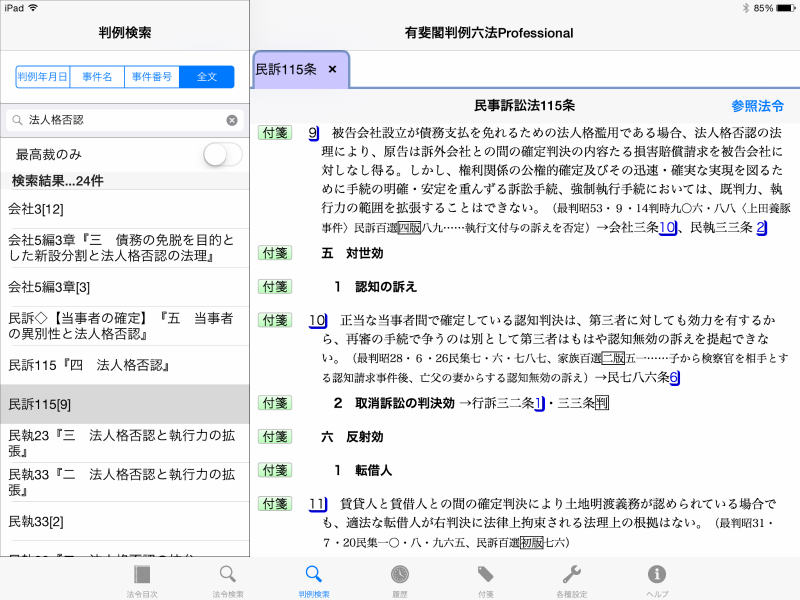800x600 pixels.
Task: Check the iPad Wi-Fi status icon
Action: point(34,8)
